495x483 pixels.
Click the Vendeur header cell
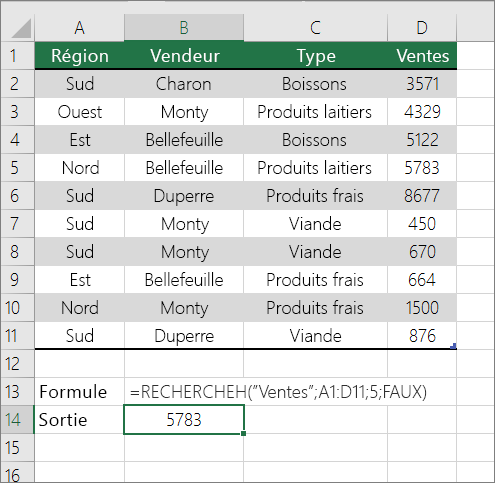(184, 56)
